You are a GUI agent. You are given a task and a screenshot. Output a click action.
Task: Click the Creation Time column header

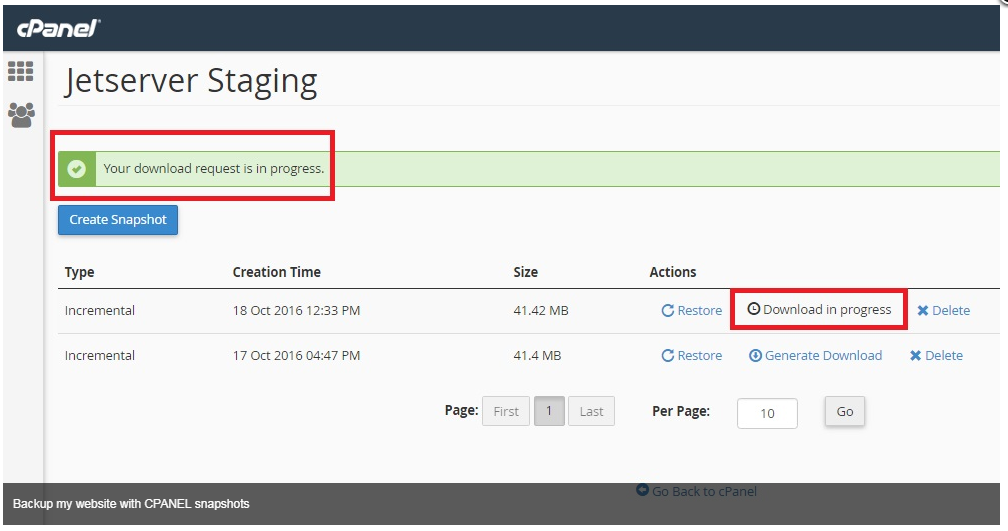[x=276, y=272]
